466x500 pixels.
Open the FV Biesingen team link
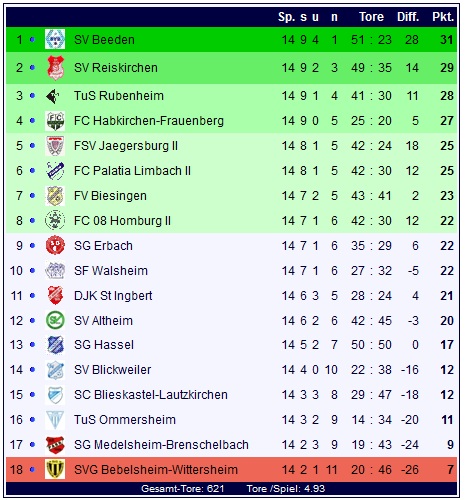[110, 196]
